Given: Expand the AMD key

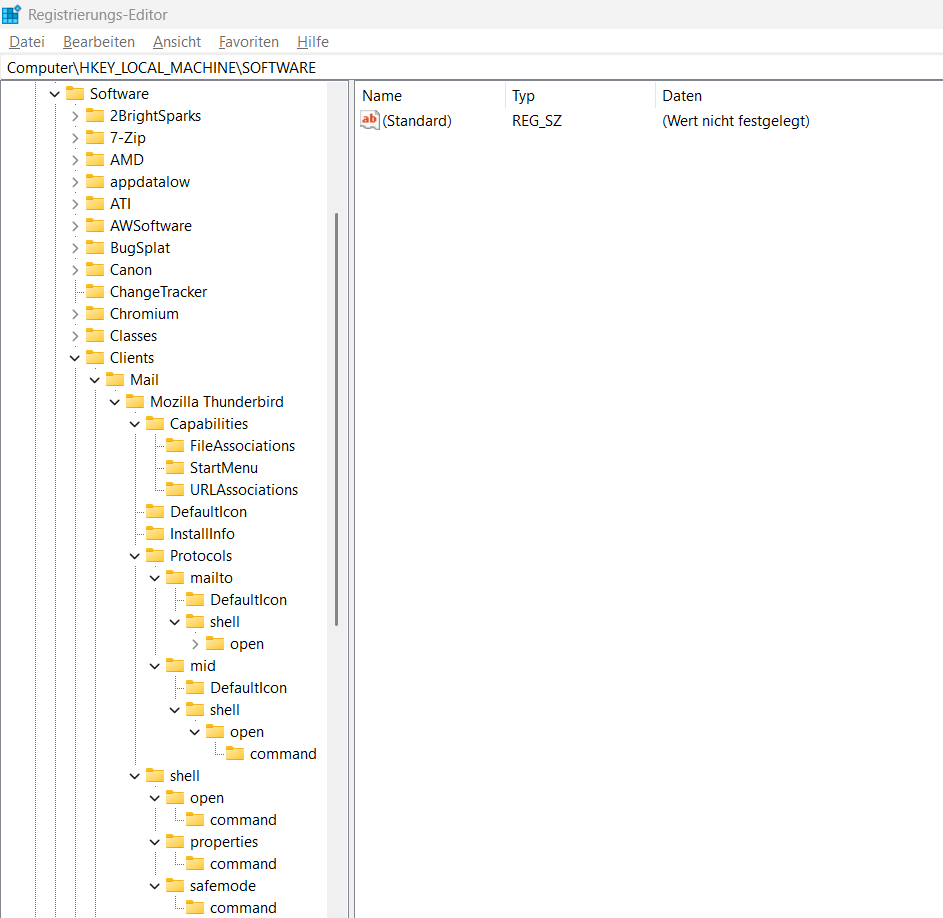Looking at the screenshot, I should pyautogui.click(x=75, y=160).
